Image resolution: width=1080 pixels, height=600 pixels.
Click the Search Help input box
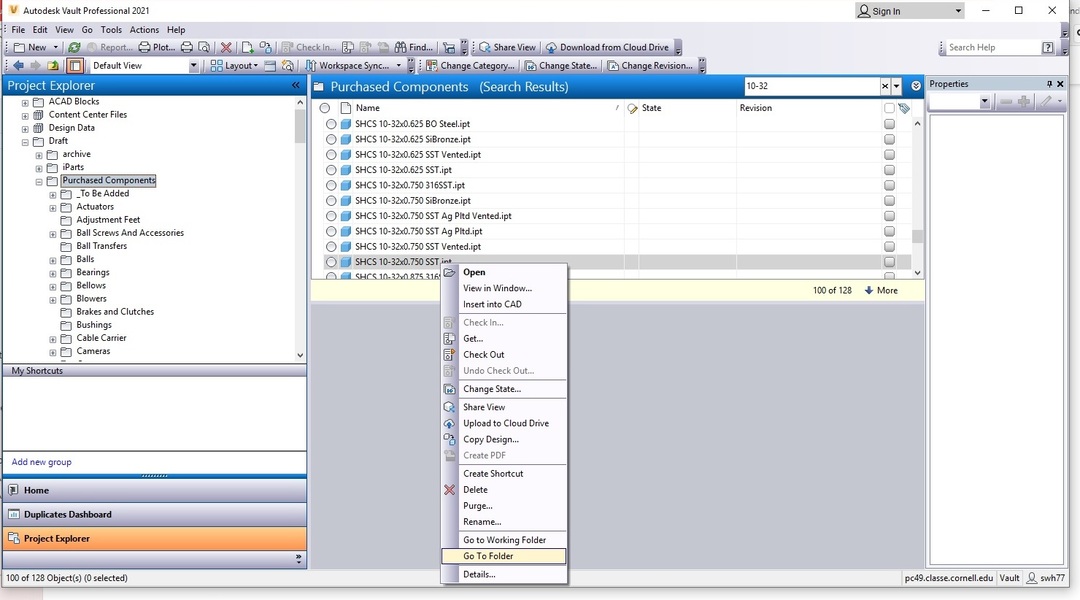point(992,48)
